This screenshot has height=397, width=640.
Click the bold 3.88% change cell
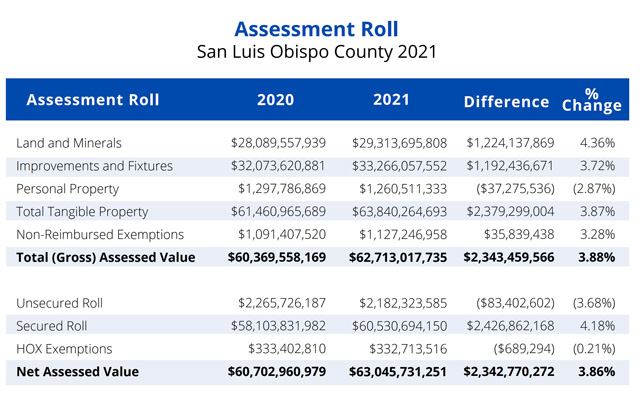point(597,257)
